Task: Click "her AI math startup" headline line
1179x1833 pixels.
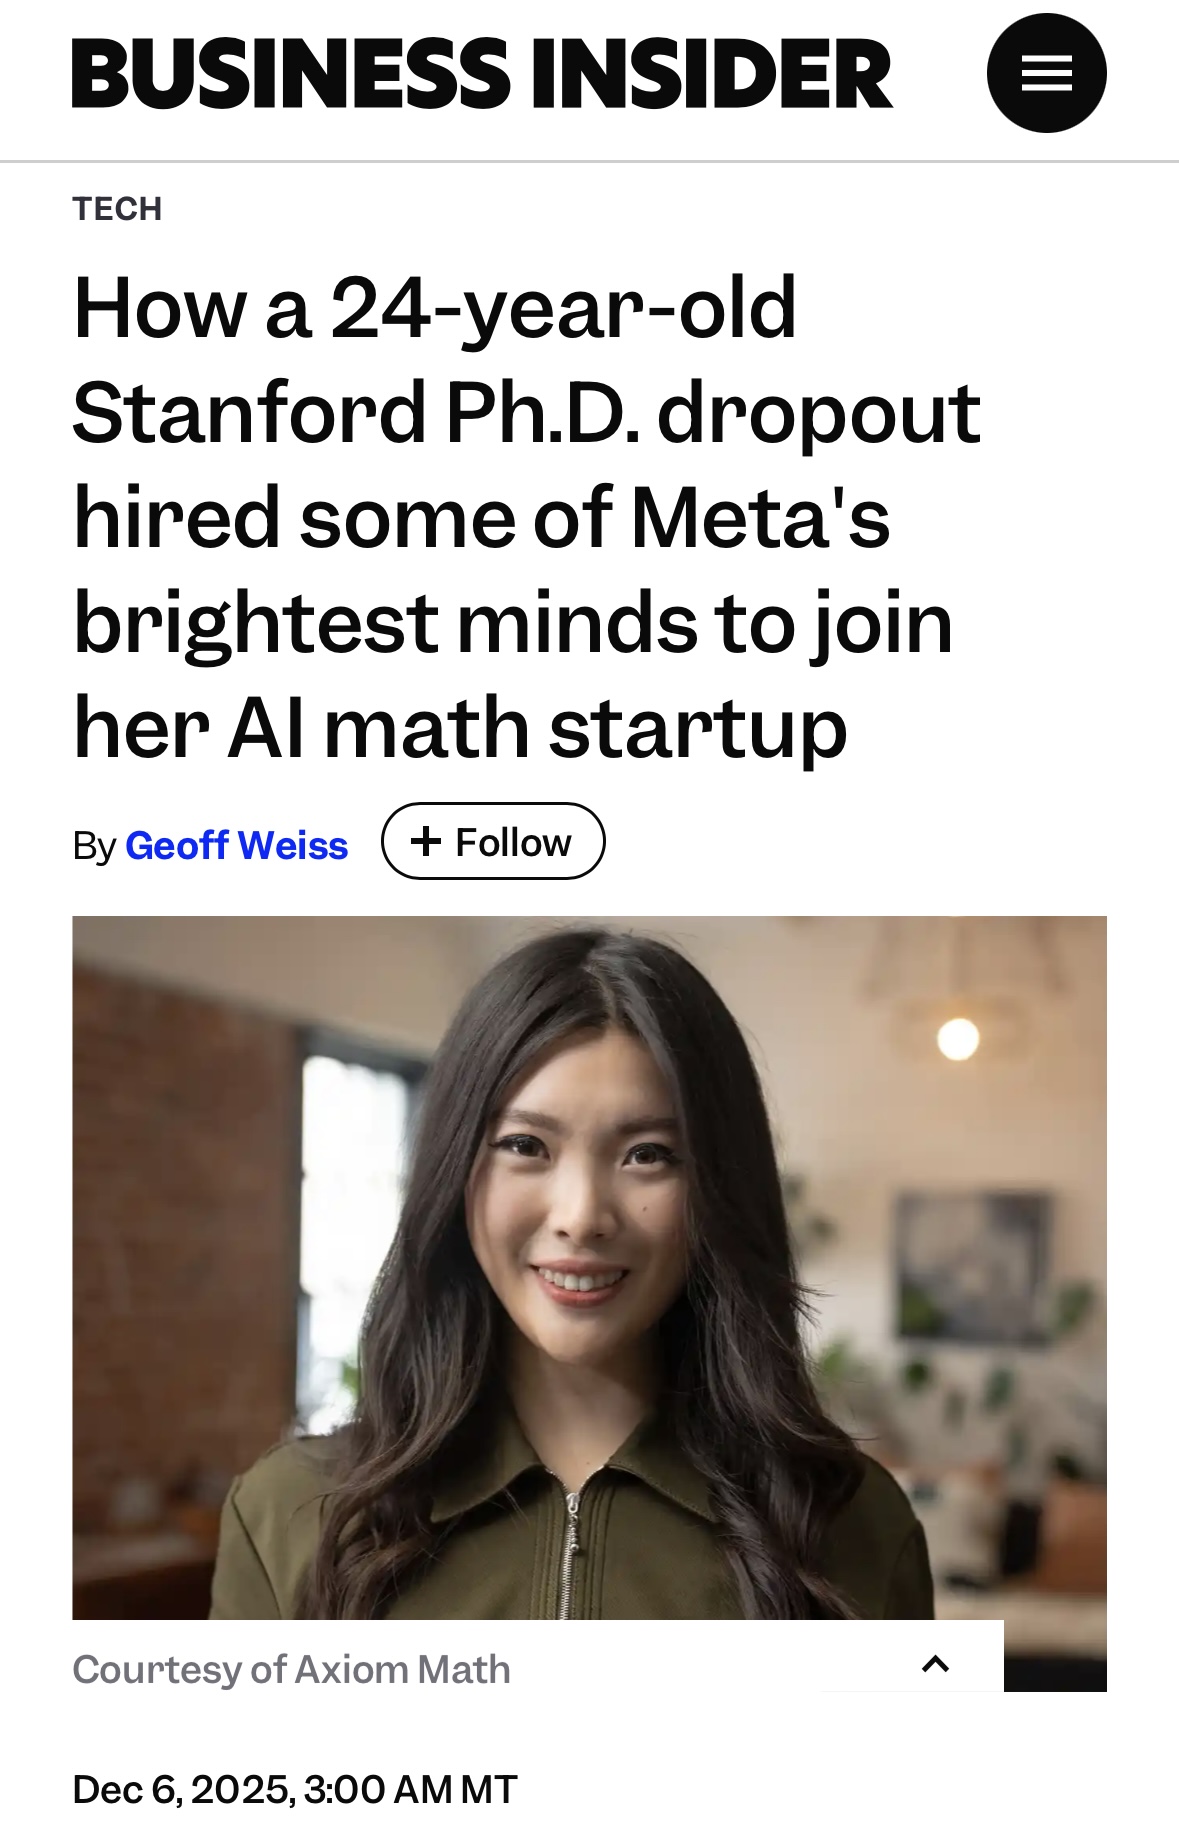Action: (460, 728)
